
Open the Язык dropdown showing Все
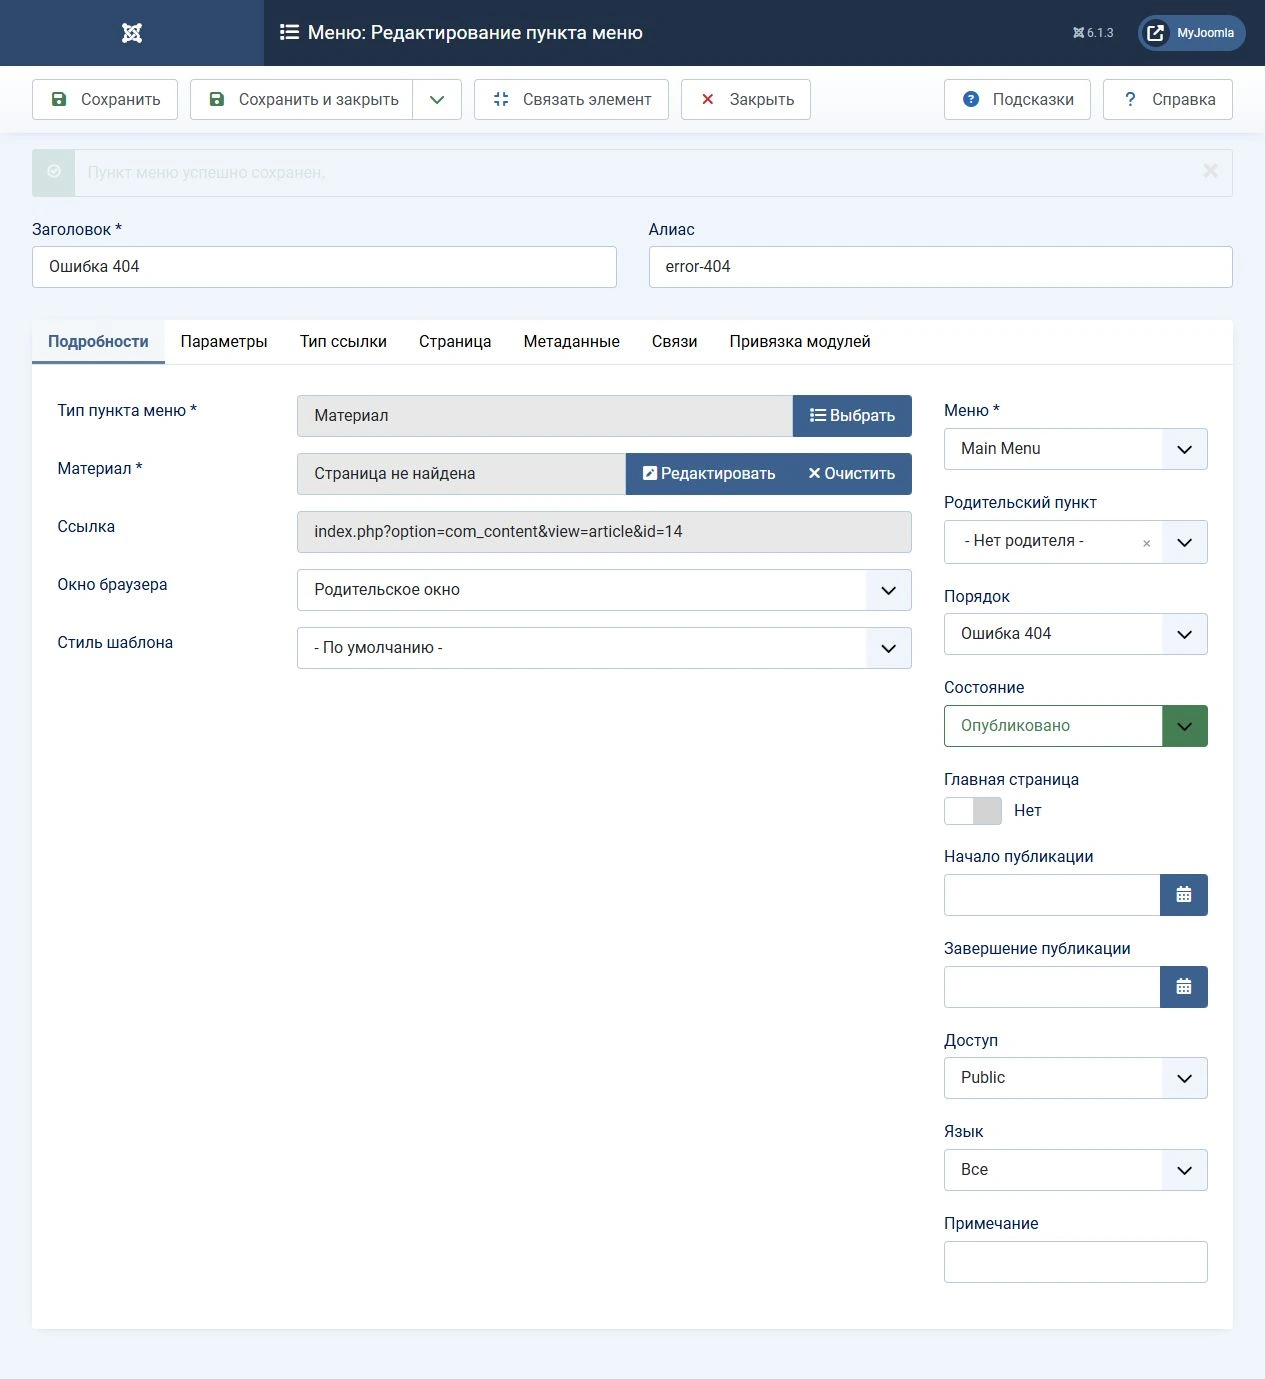point(1076,1170)
